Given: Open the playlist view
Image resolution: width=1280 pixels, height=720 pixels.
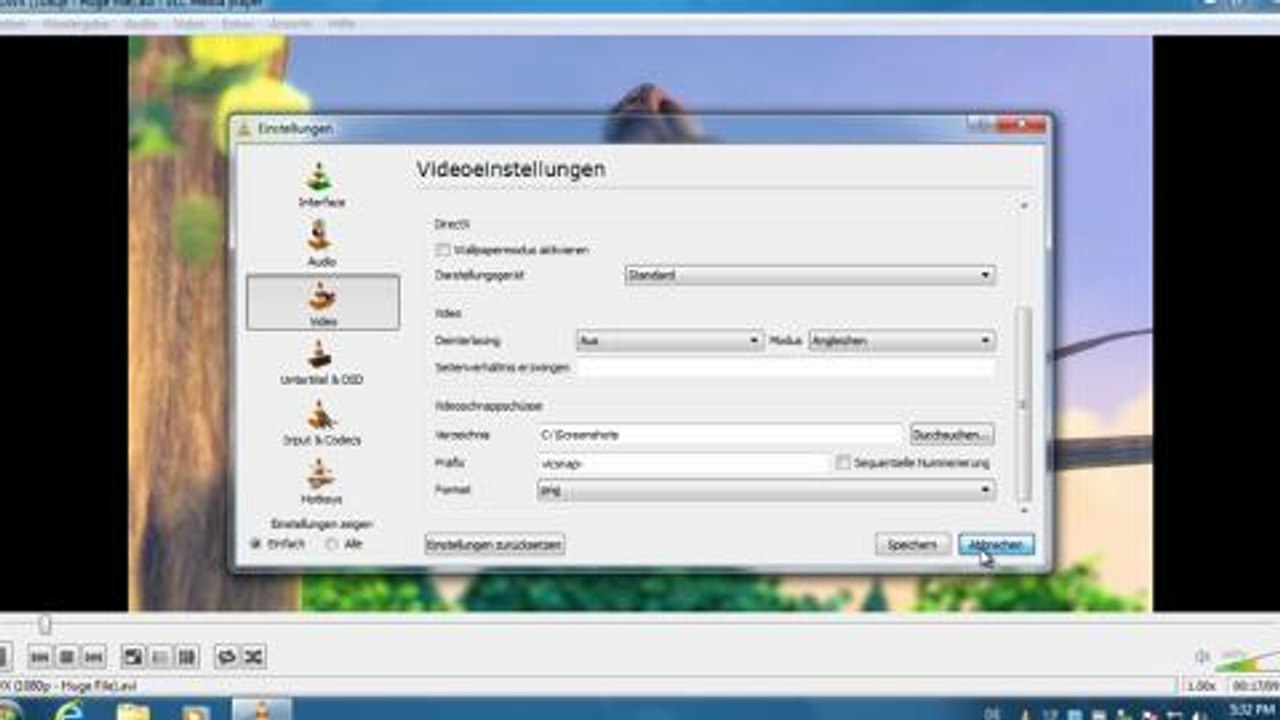Looking at the screenshot, I should click(186, 657).
